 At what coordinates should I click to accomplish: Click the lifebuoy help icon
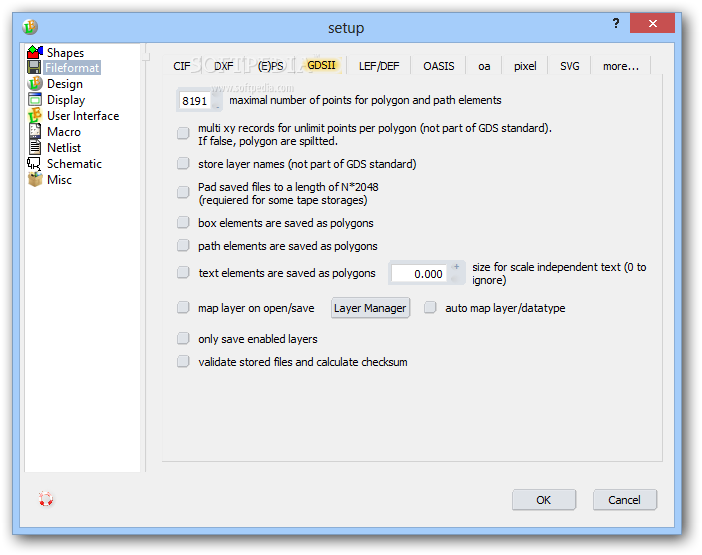(46, 499)
